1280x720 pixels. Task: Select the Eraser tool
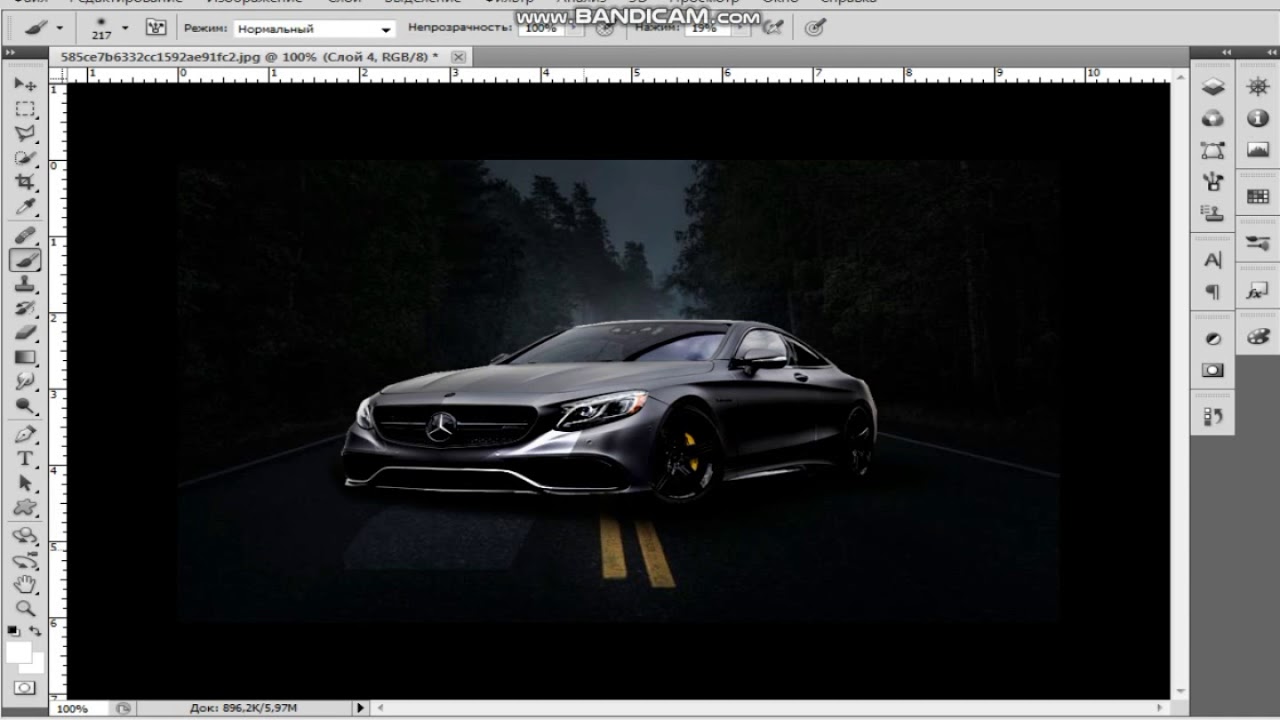[25, 333]
